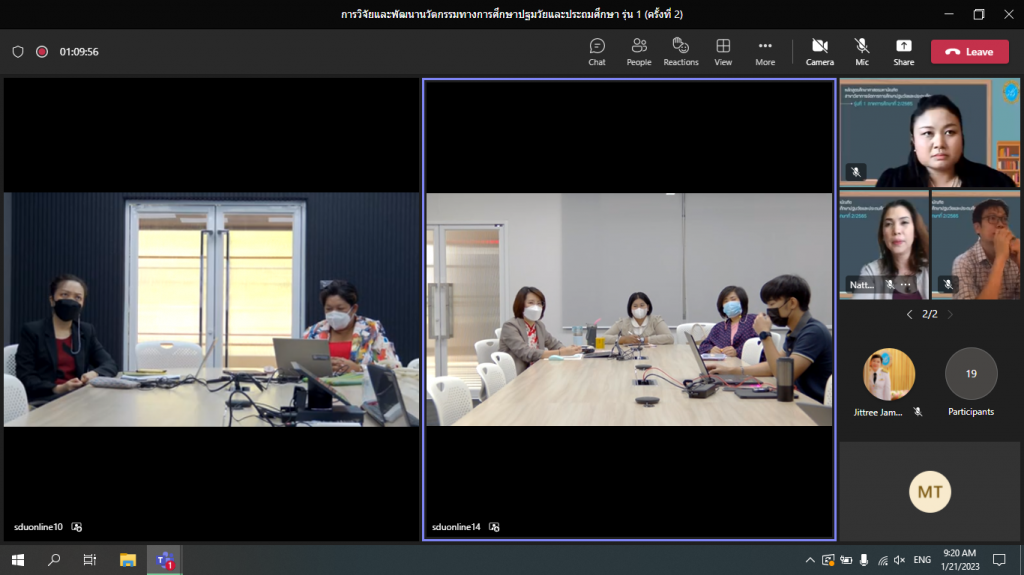This screenshot has width=1024, height=575.
Task: Select the sduonline10 video tile
Action: (211, 310)
